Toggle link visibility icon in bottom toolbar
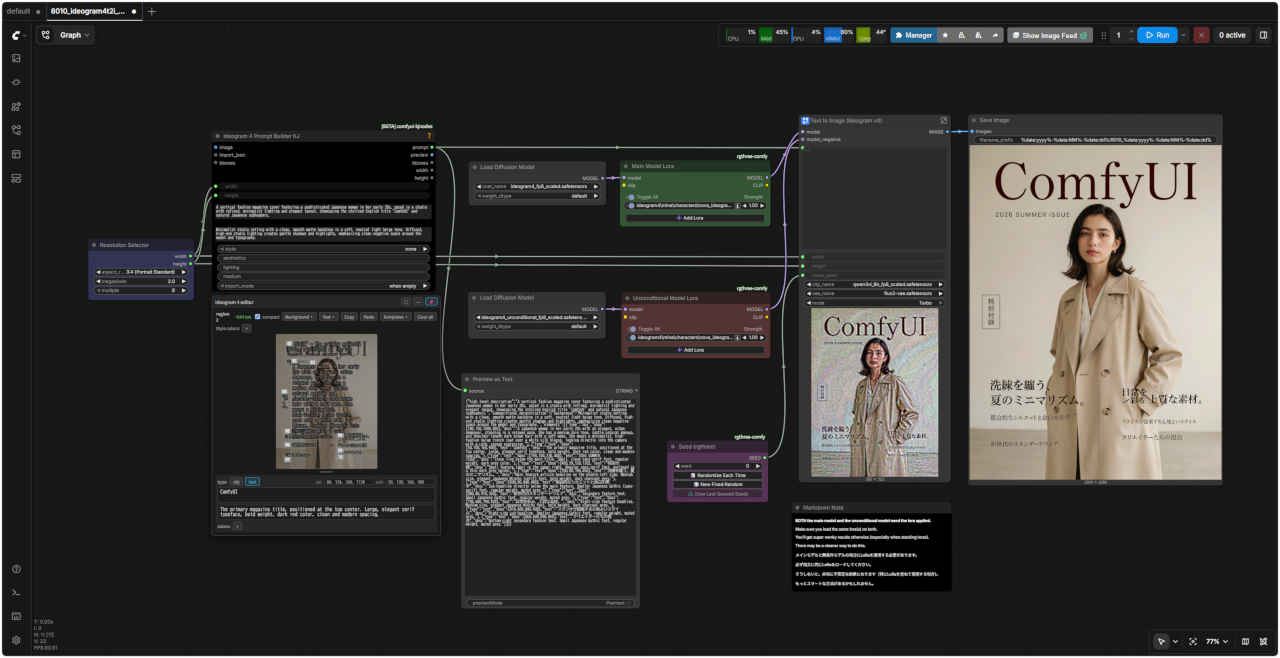This screenshot has width=1280, height=658. click(1263, 641)
